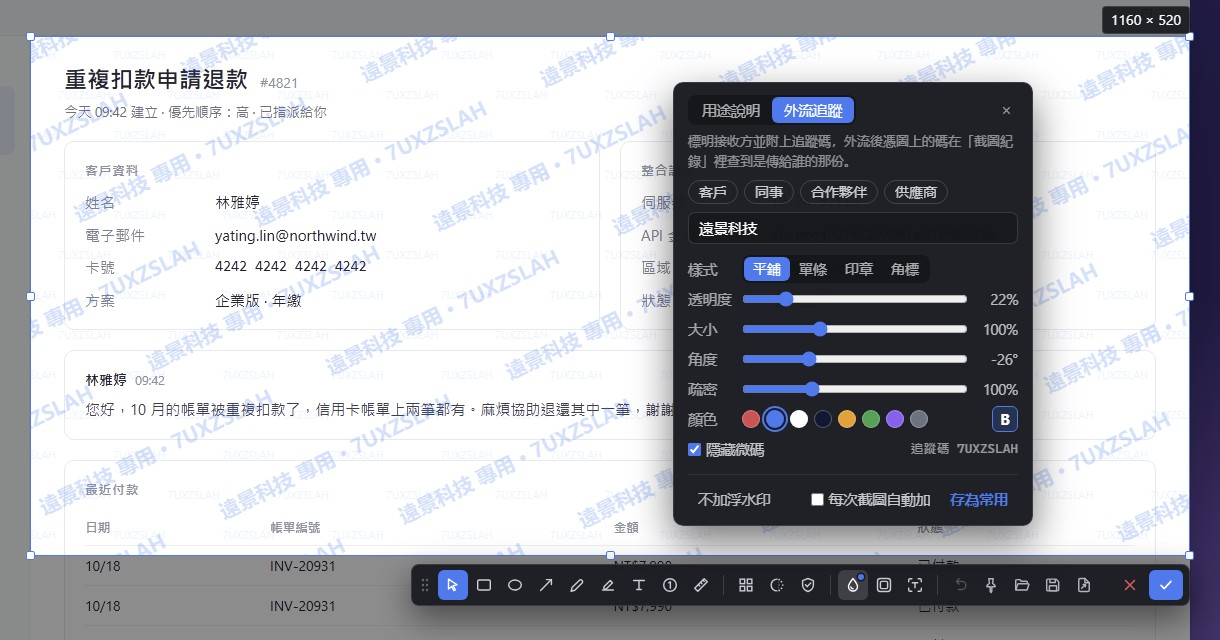This screenshot has height=640, width=1220.
Task: Pick the 客戶 recipient chip
Action: coord(713,192)
